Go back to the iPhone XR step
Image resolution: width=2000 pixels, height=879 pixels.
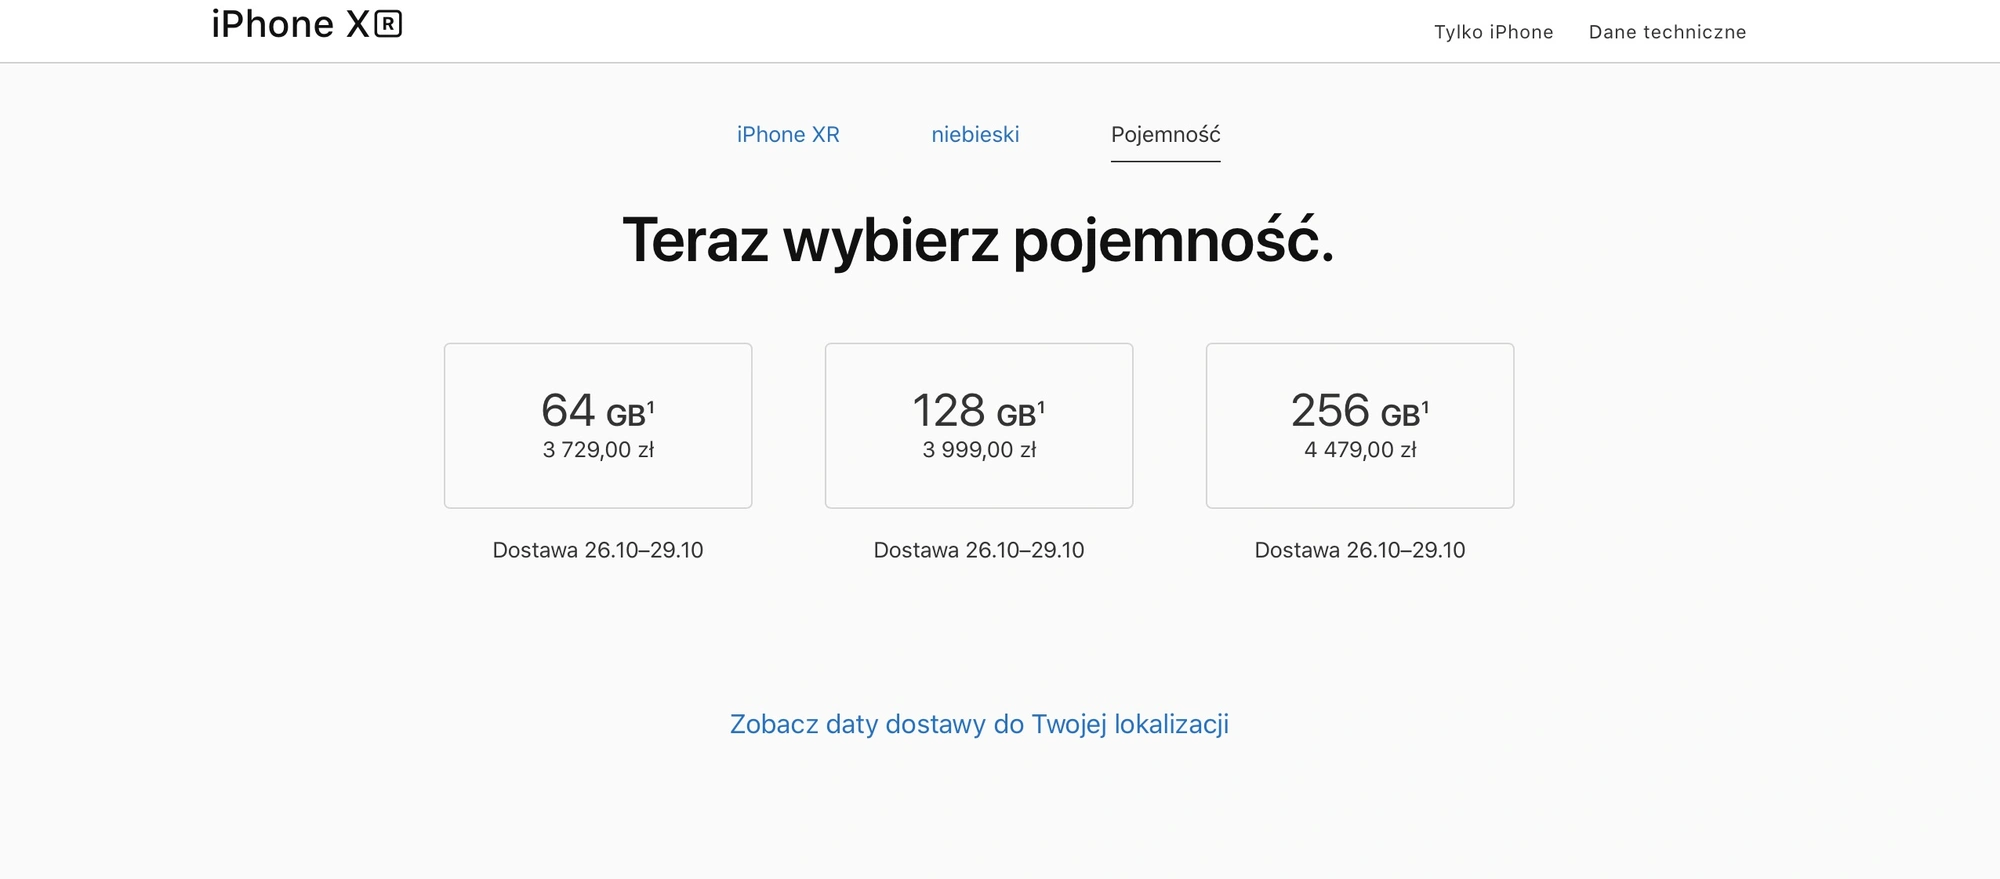tap(788, 134)
